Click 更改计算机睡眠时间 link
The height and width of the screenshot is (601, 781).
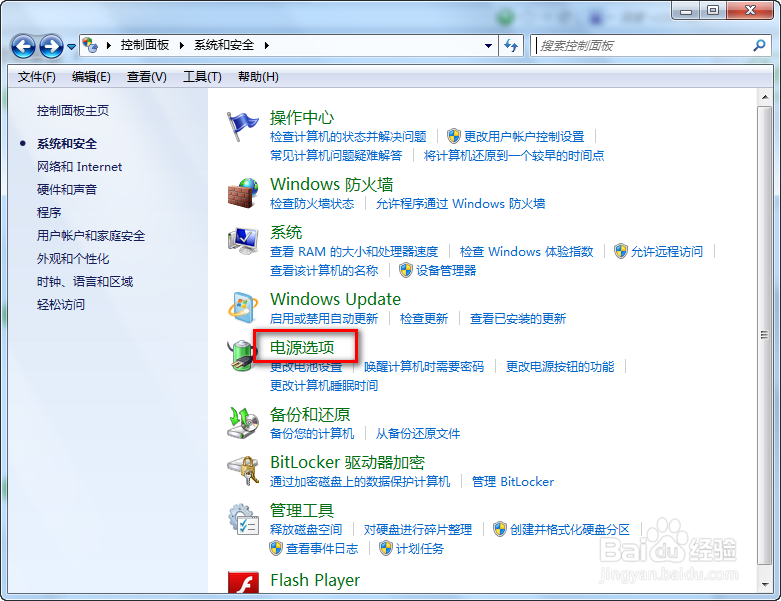[x=324, y=385]
